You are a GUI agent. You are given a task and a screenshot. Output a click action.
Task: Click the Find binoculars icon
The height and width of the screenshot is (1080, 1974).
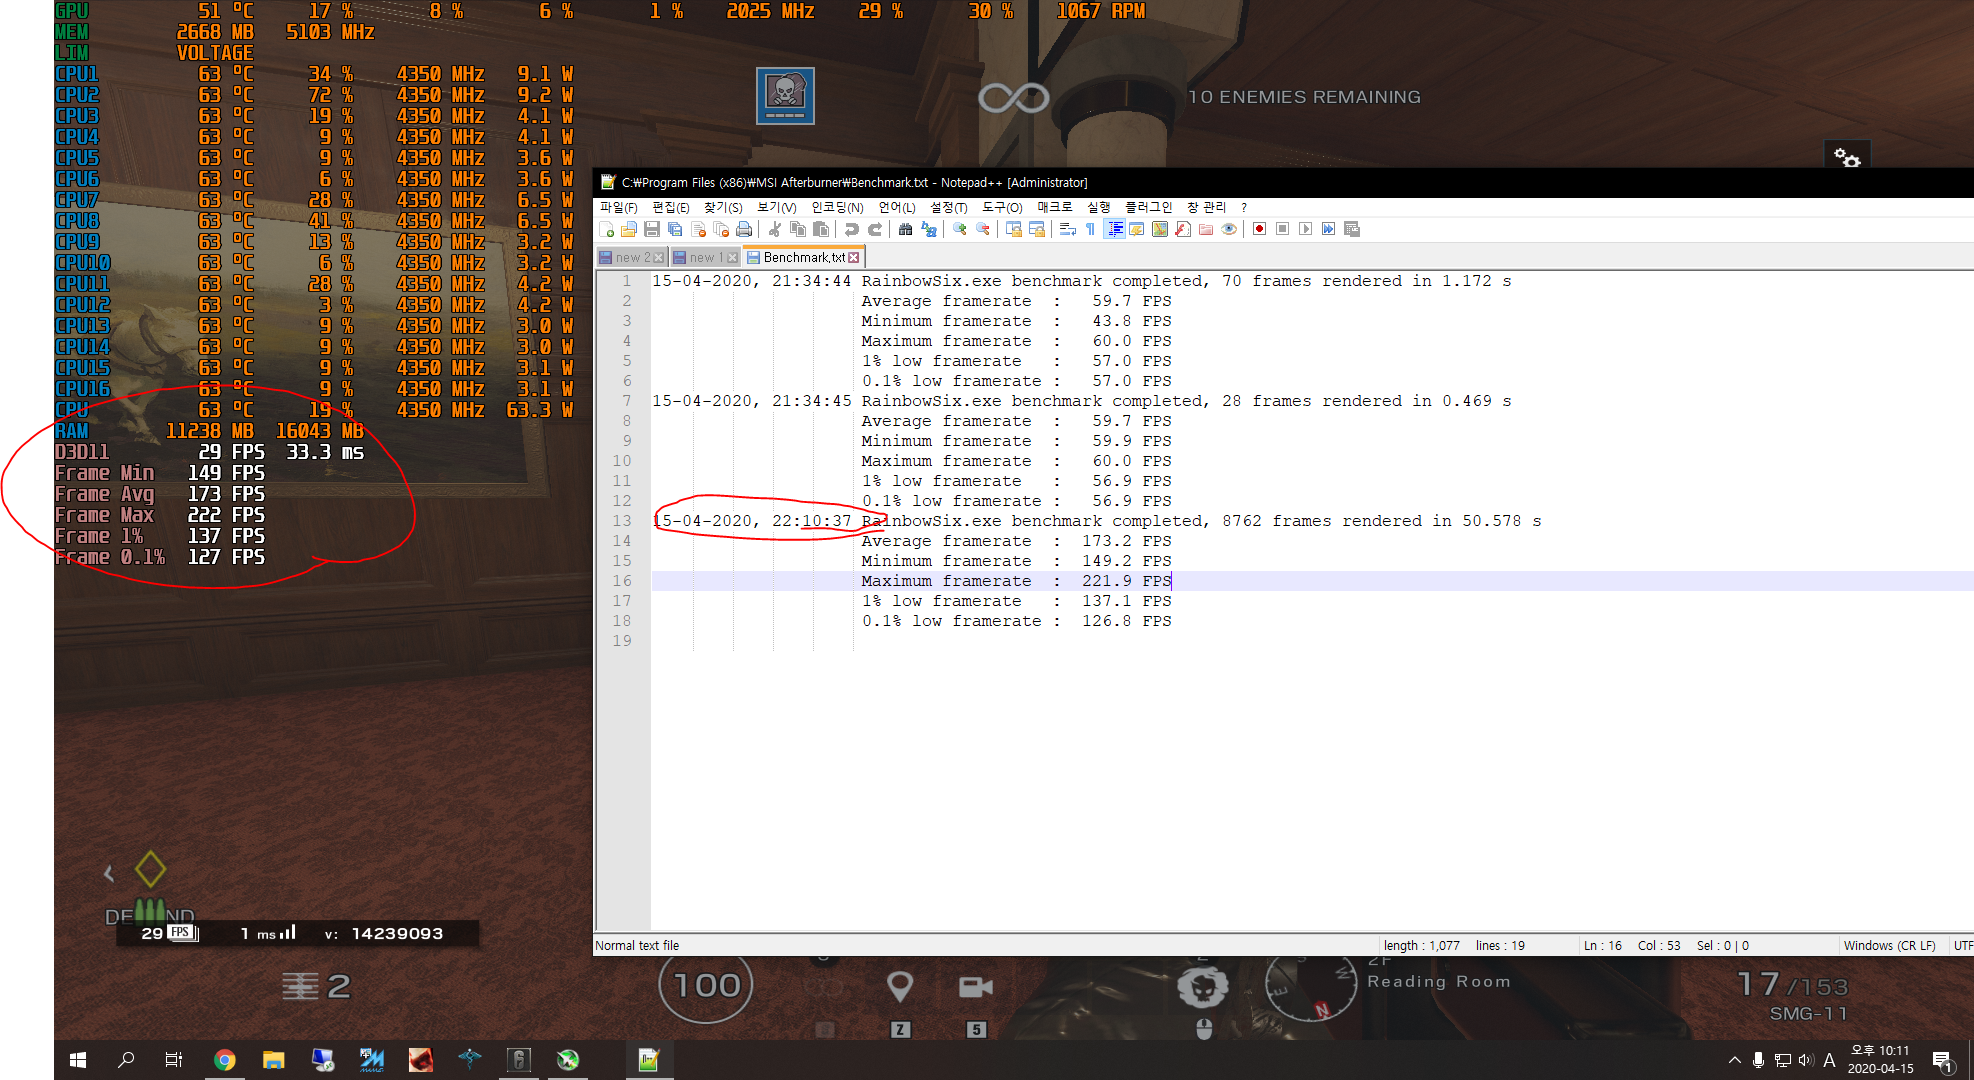point(905,230)
